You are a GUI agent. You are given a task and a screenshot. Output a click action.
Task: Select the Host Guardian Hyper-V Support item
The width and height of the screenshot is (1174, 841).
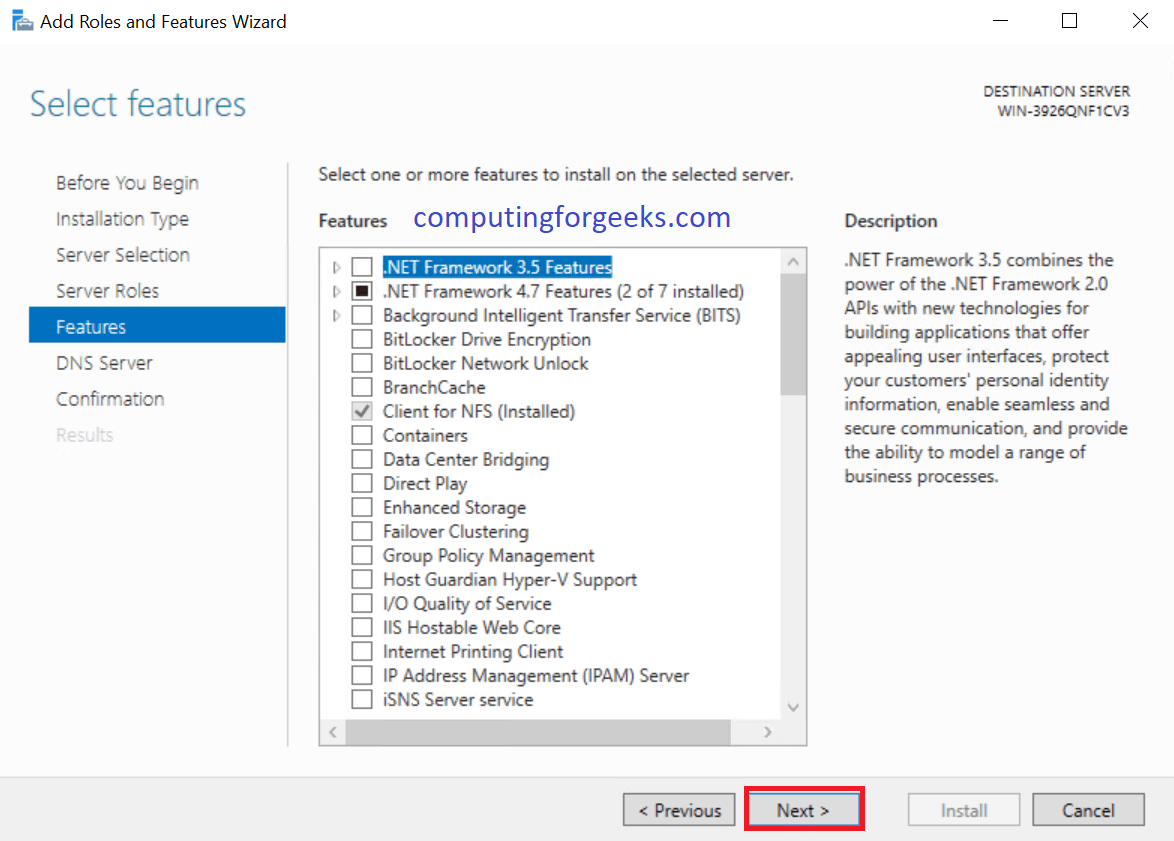[x=509, y=580]
